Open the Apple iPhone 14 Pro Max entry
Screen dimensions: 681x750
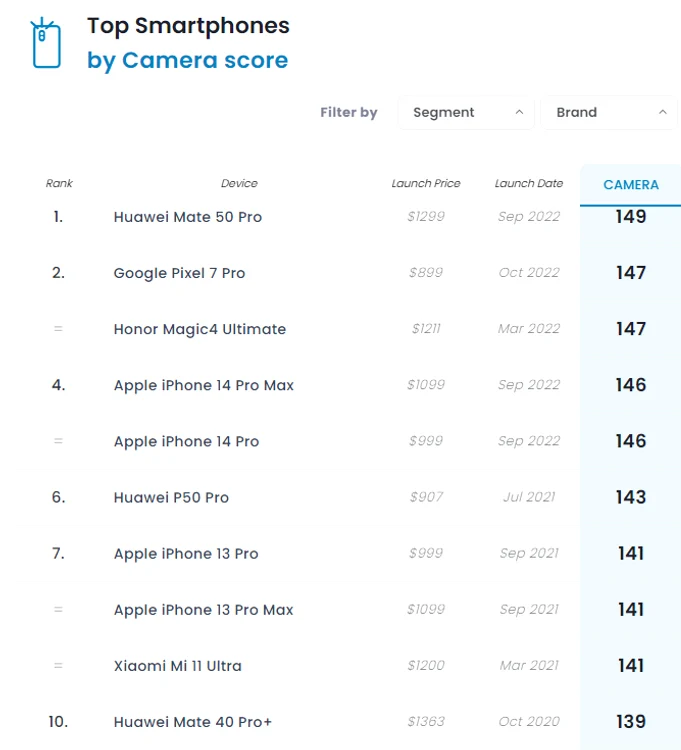204,386
